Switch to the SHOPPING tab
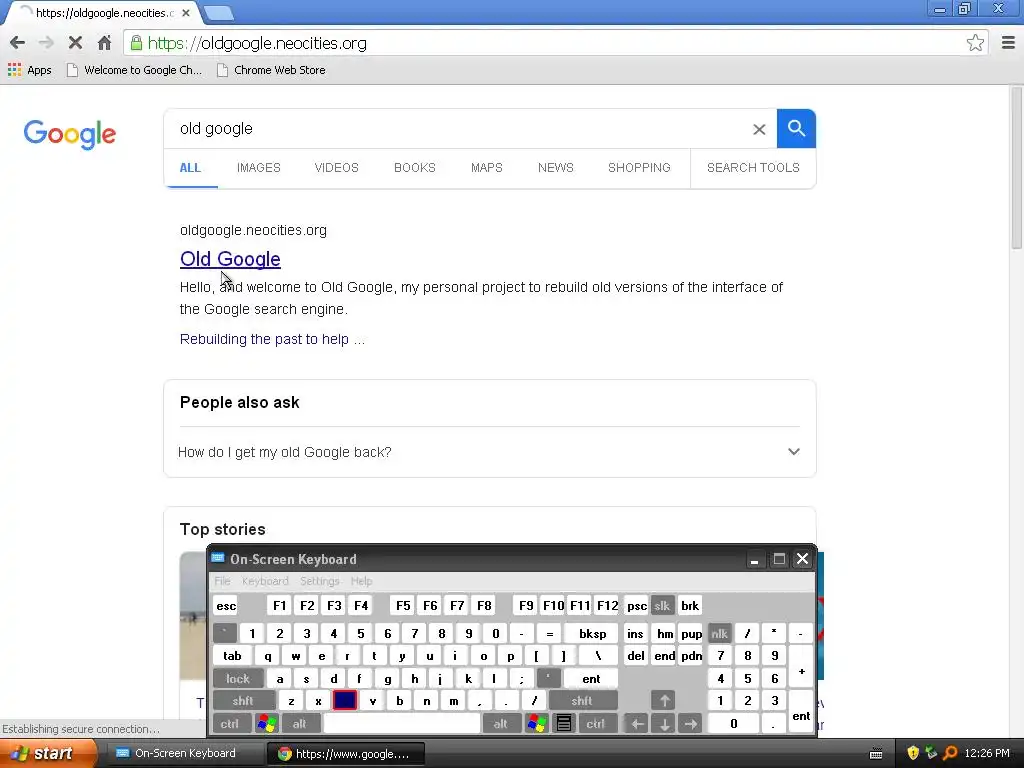 coord(639,168)
